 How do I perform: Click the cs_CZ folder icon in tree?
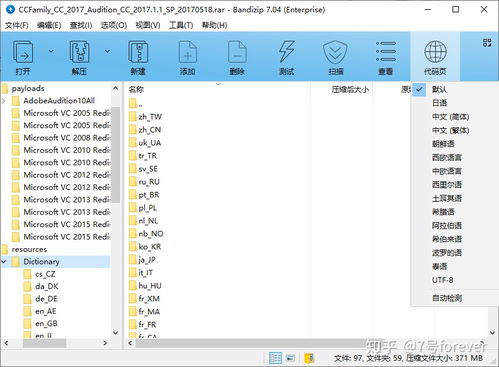click(28, 274)
